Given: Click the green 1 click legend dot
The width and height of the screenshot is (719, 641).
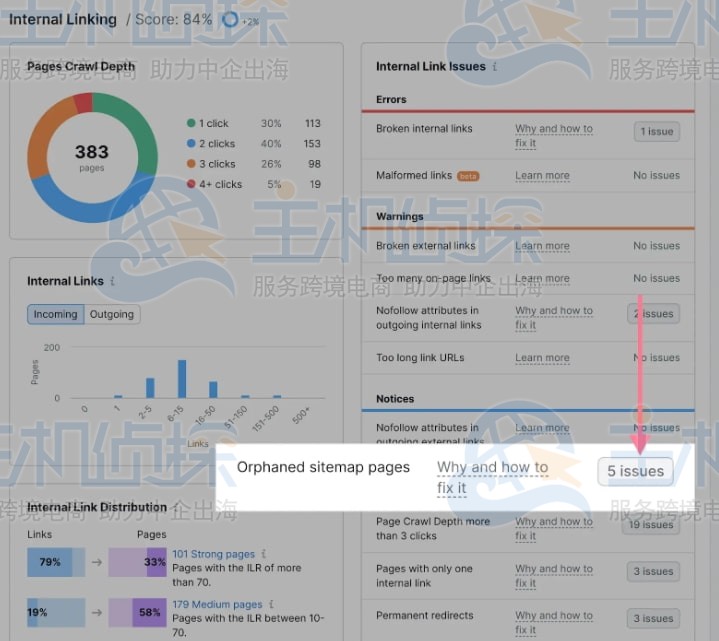Looking at the screenshot, I should 191,124.
